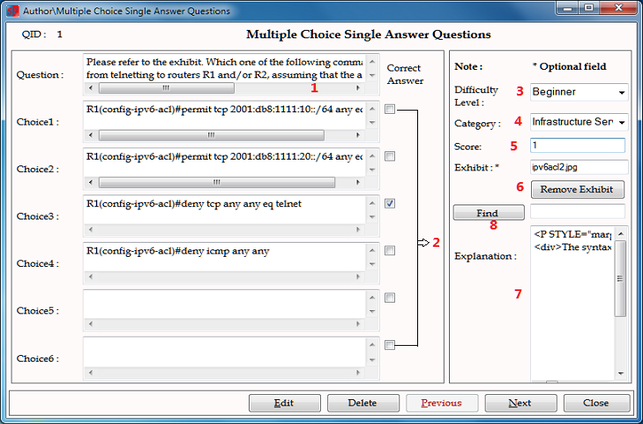Click inside the Explanation text area
This screenshot has width=643, height=424.
pyautogui.click(x=573, y=303)
